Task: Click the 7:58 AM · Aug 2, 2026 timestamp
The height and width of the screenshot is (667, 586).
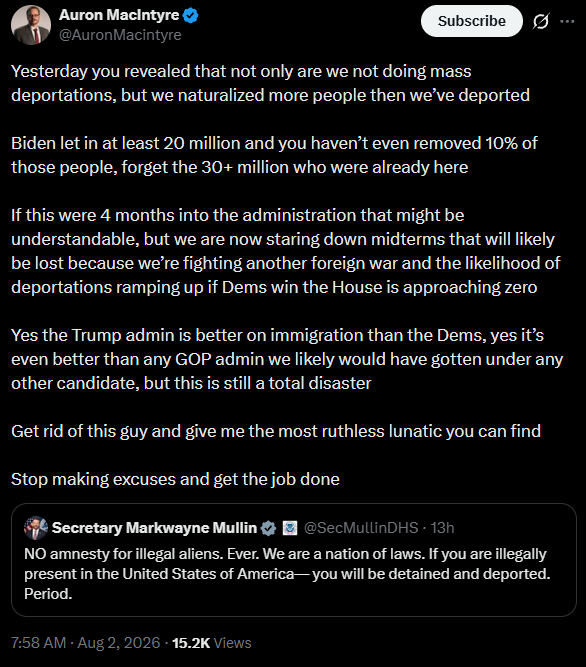Action: (x=85, y=643)
